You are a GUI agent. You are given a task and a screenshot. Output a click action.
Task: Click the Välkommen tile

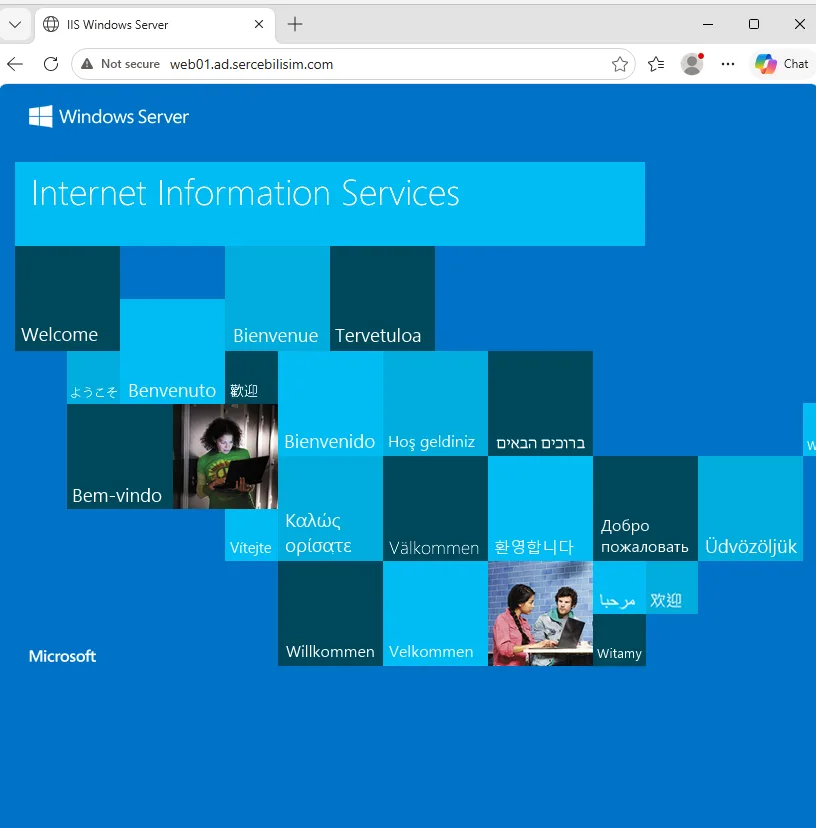click(x=435, y=509)
